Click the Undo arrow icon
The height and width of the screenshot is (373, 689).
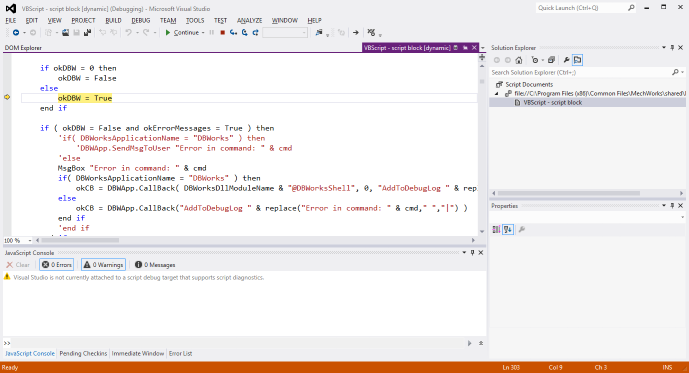[128, 33]
